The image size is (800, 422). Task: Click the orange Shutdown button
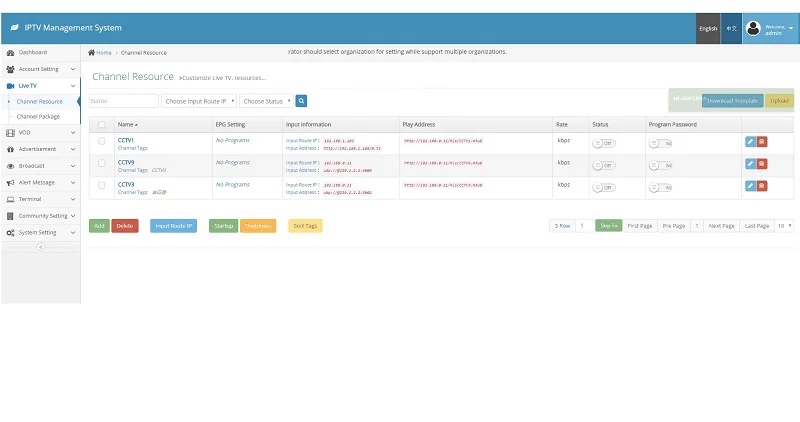(x=258, y=226)
